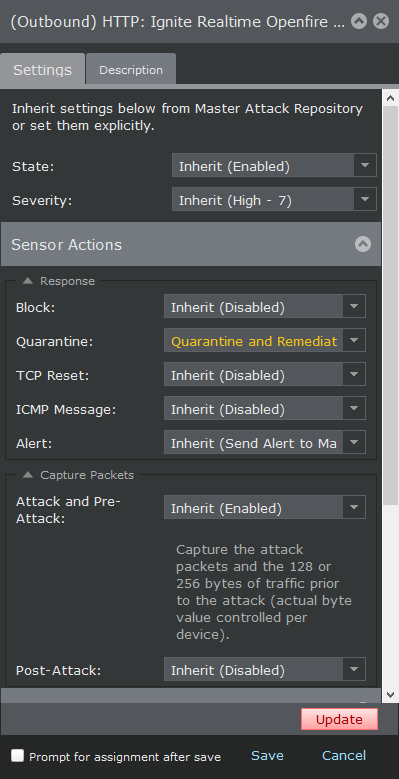The image size is (399, 779).
Task: Click the Save link
Action: [x=267, y=756]
